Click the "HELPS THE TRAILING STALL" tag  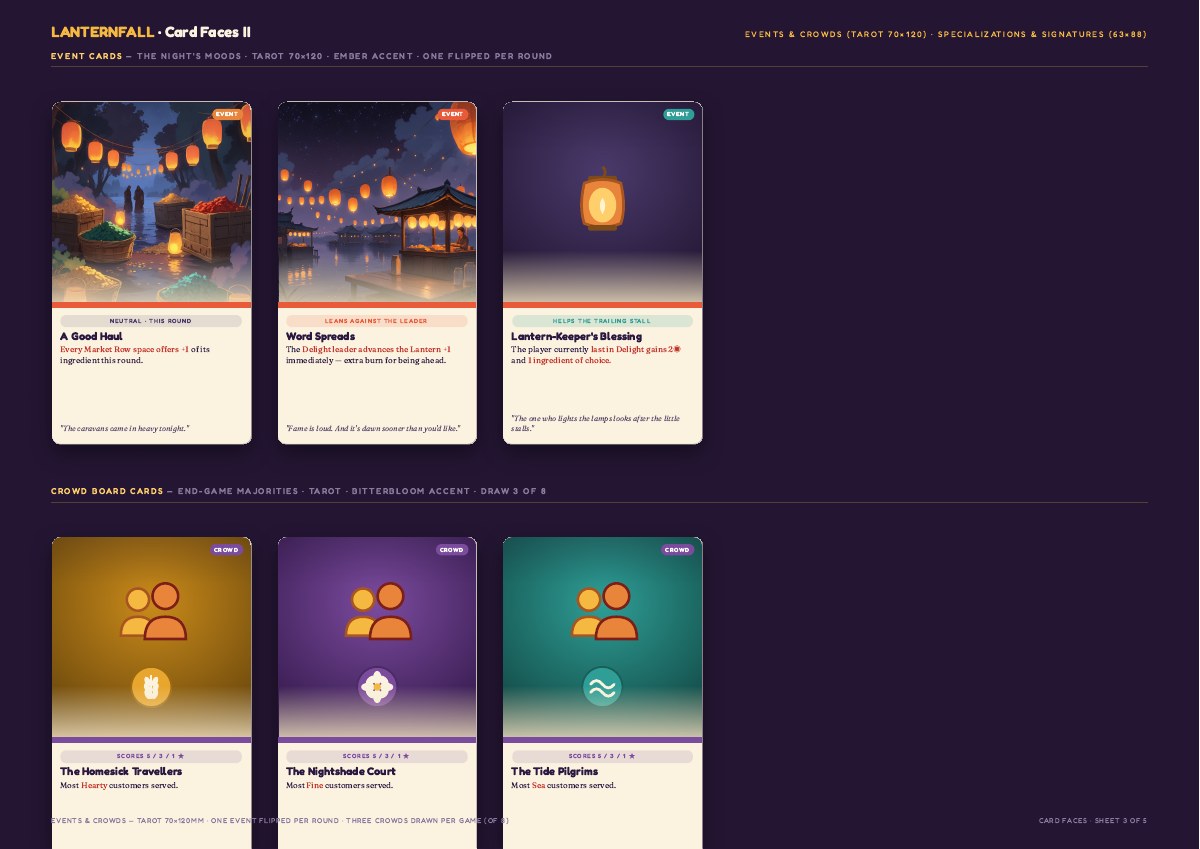point(602,321)
